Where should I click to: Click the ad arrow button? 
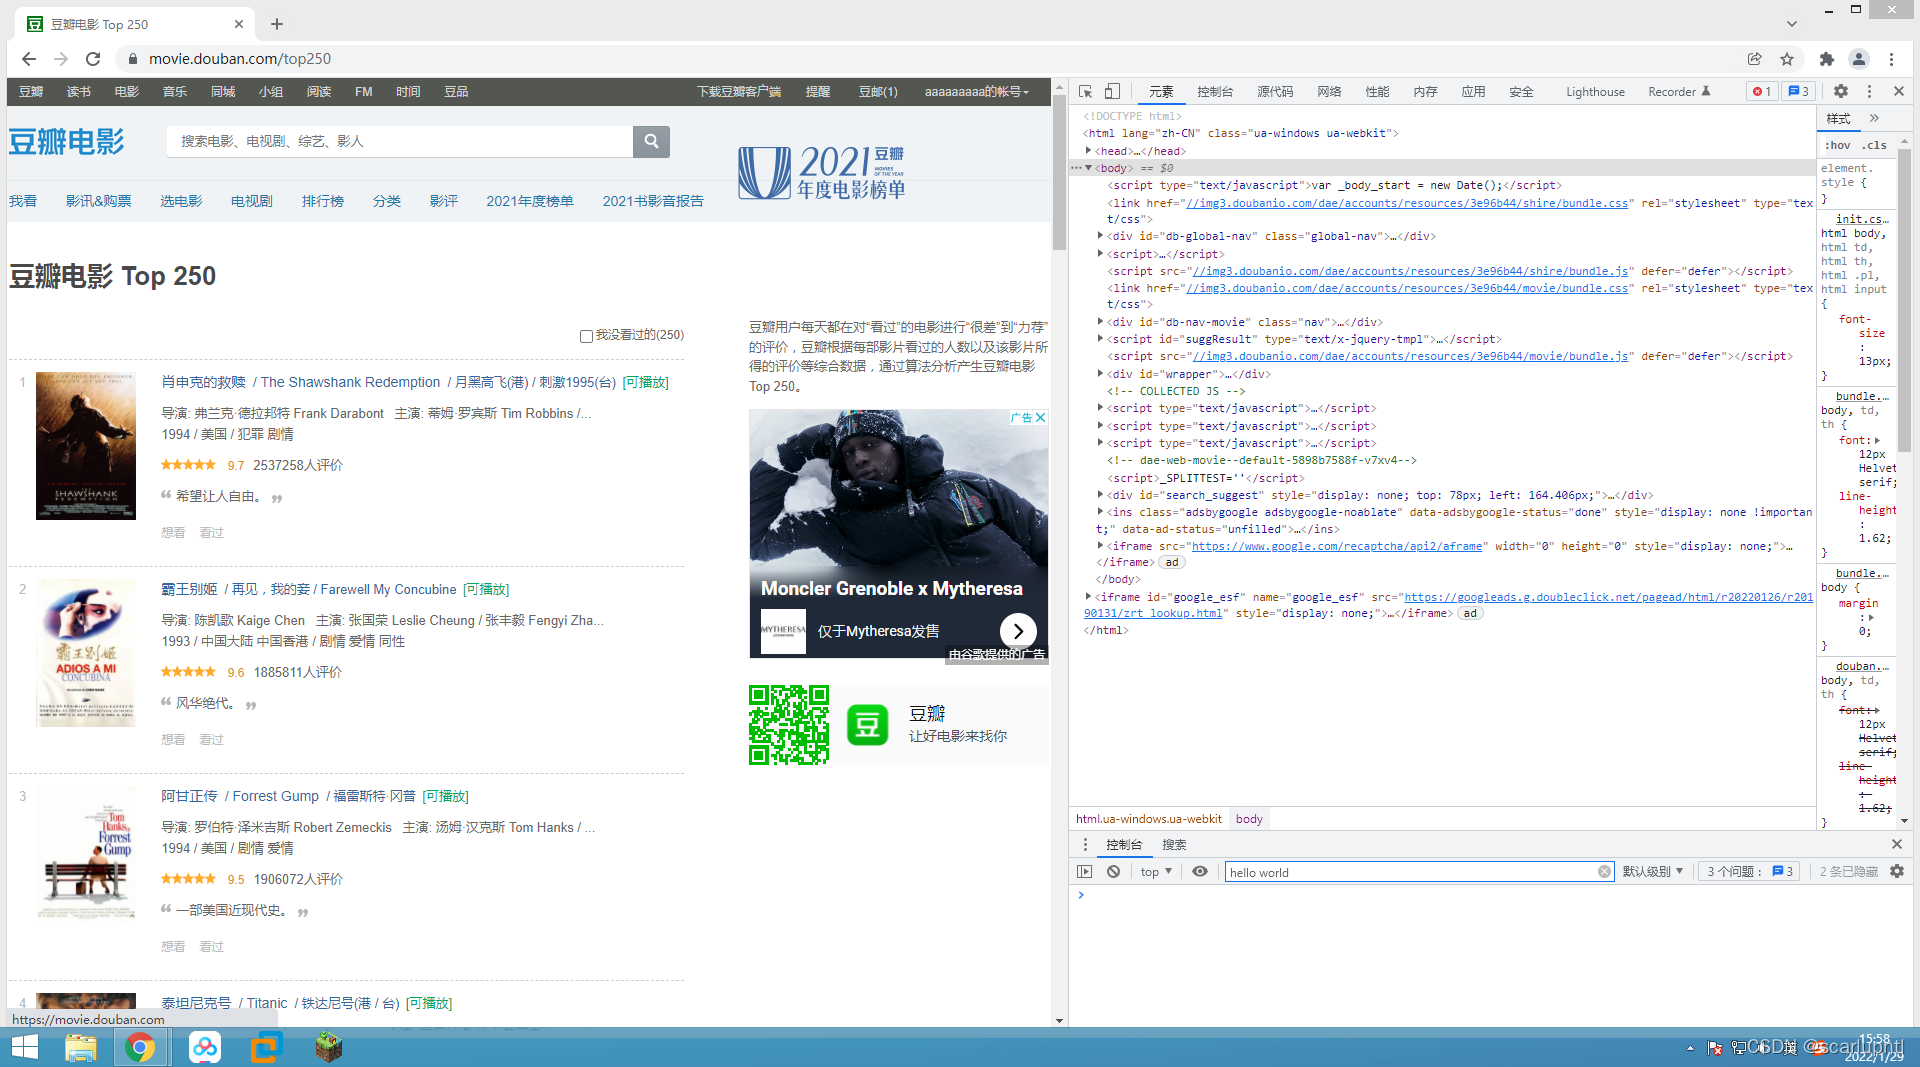1018,631
